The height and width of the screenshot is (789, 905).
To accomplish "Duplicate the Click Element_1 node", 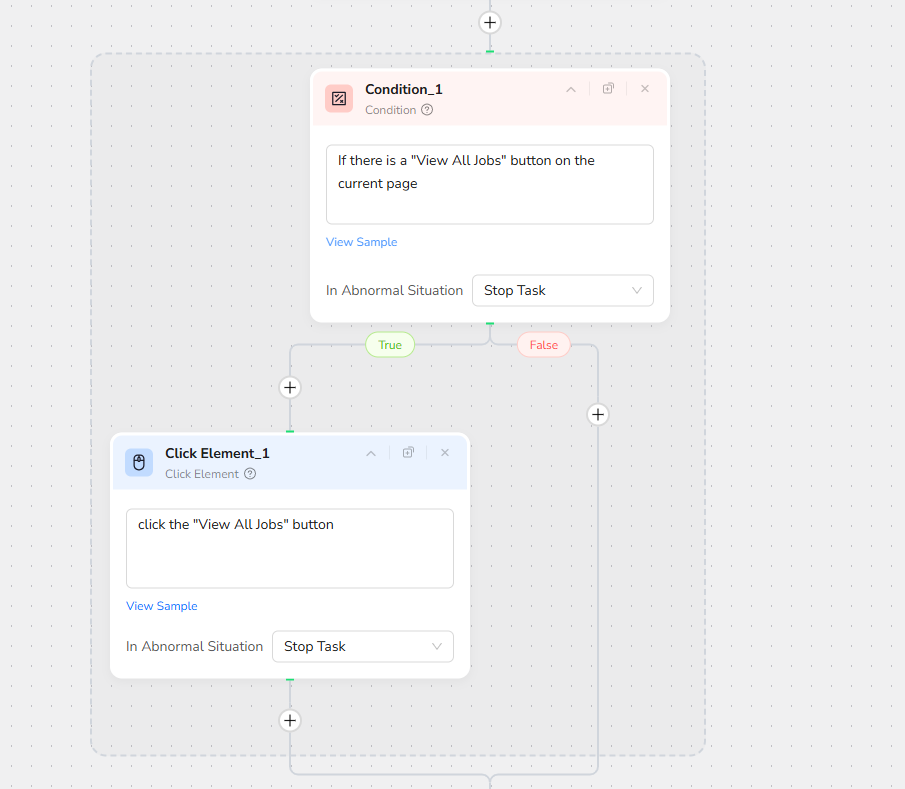I will 408,453.
